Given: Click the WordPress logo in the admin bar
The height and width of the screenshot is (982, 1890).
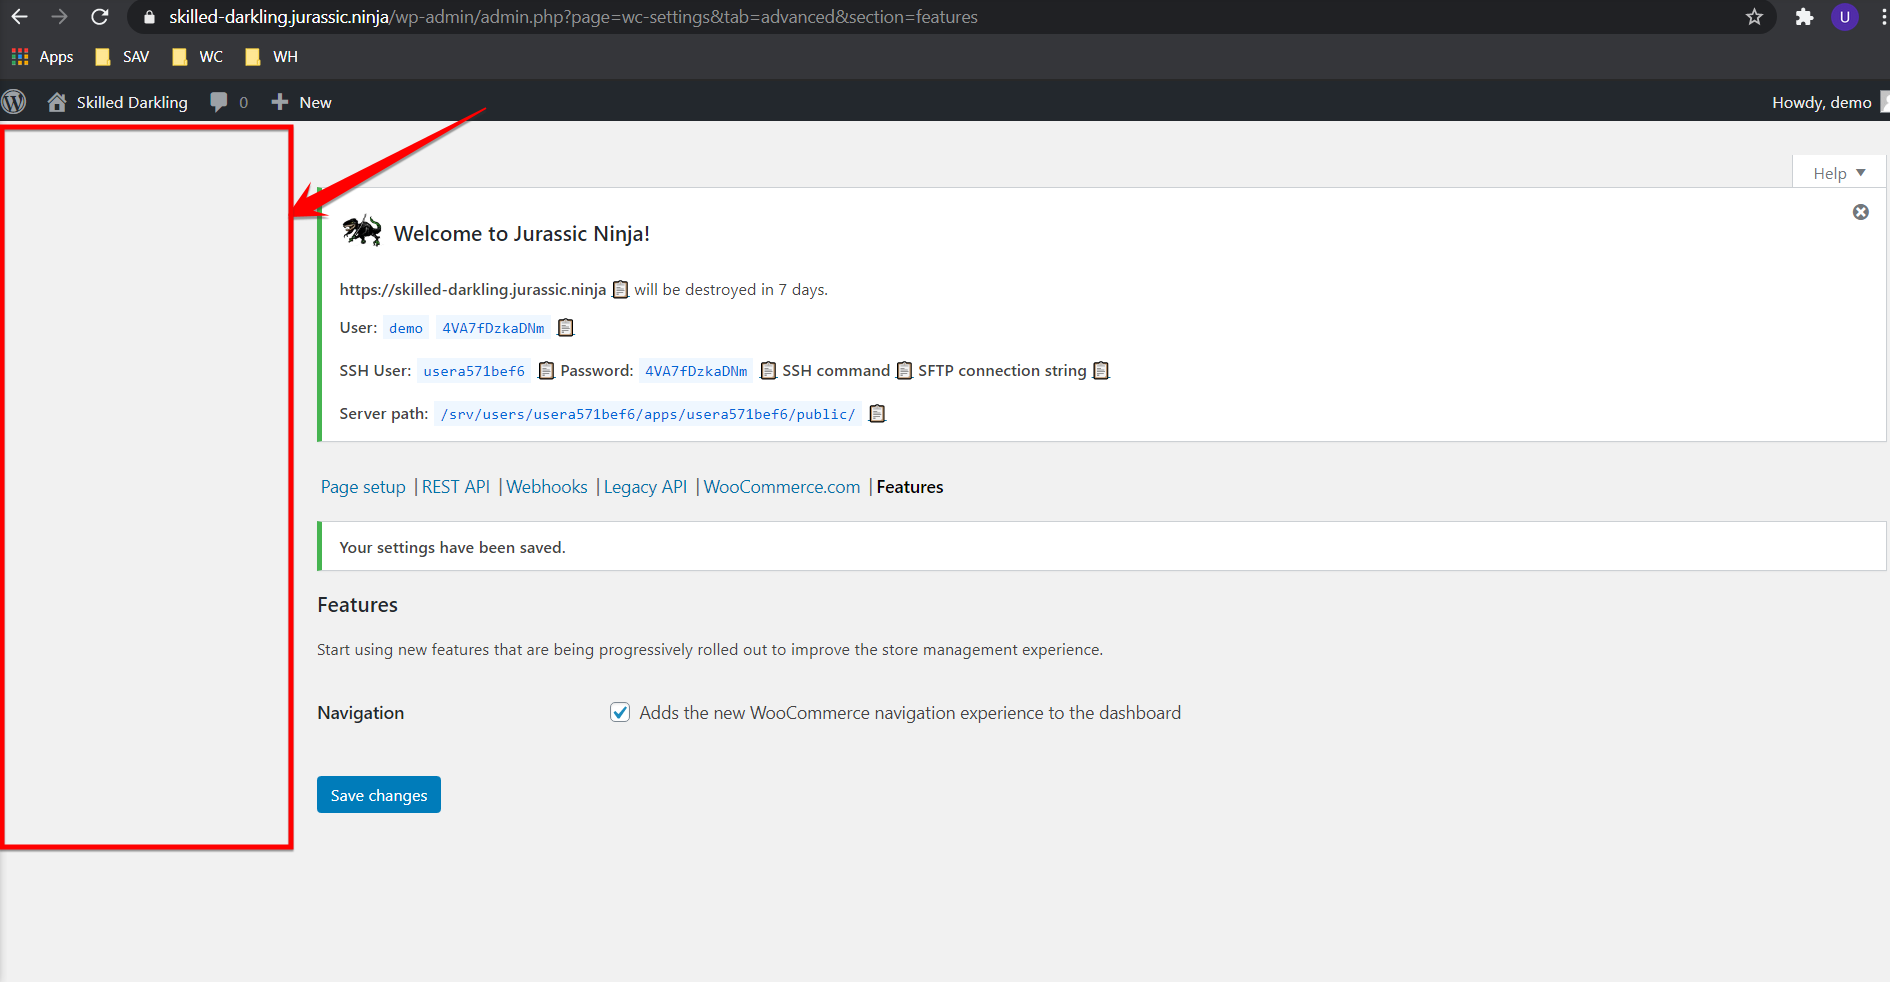Looking at the screenshot, I should pyautogui.click(x=14, y=101).
